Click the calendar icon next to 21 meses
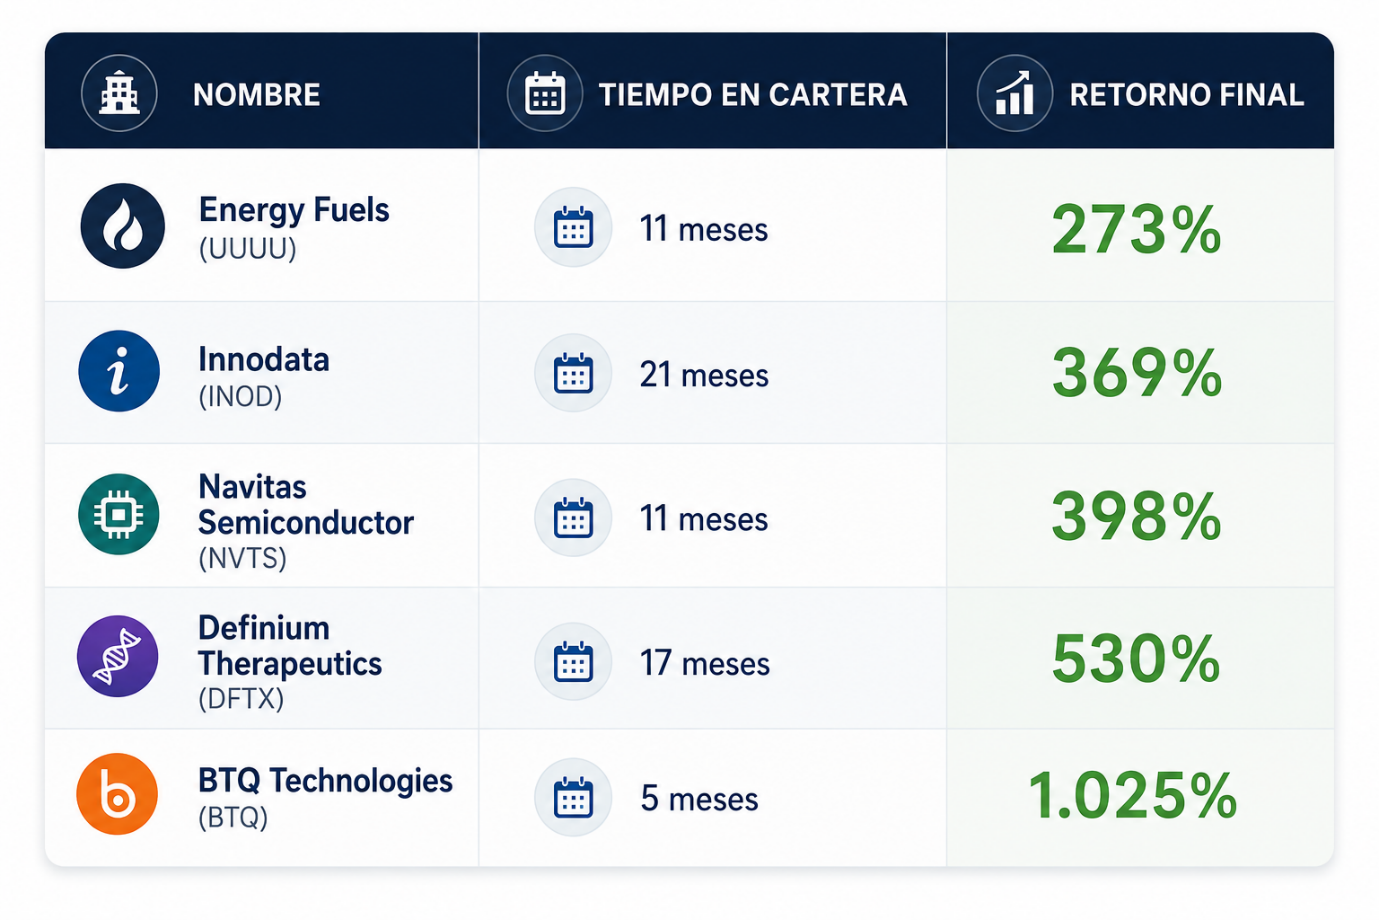The height and width of the screenshot is (920, 1379). (573, 374)
